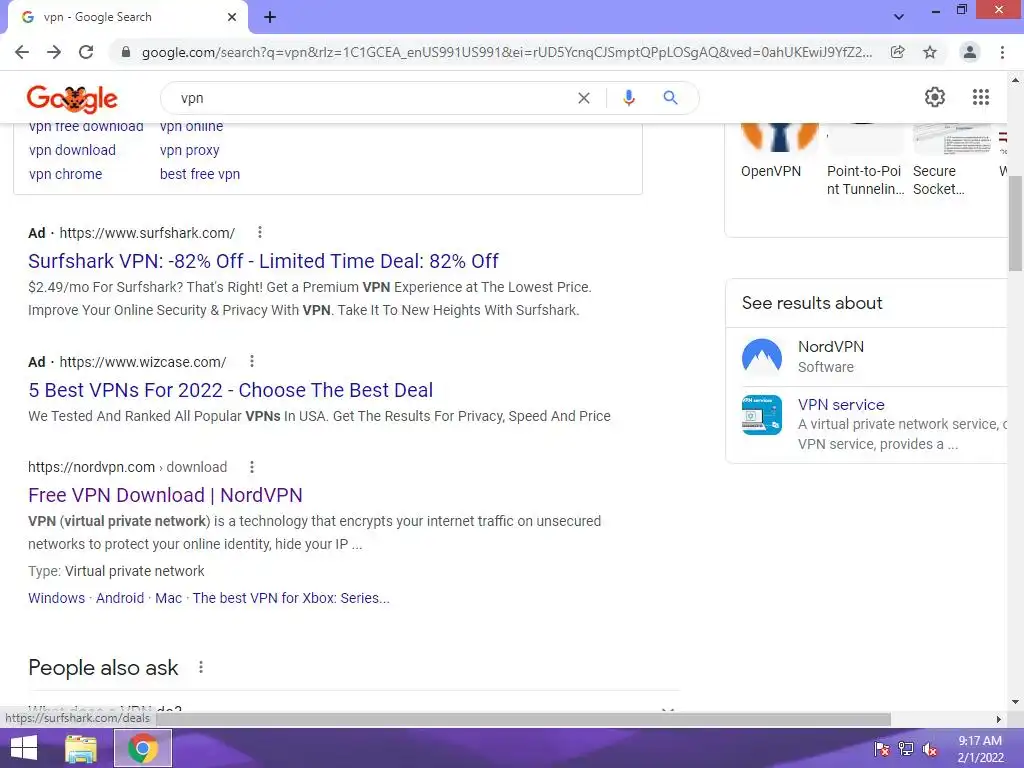The height and width of the screenshot is (768, 1024).
Task: Go back to the previous page
Action: click(x=22, y=52)
